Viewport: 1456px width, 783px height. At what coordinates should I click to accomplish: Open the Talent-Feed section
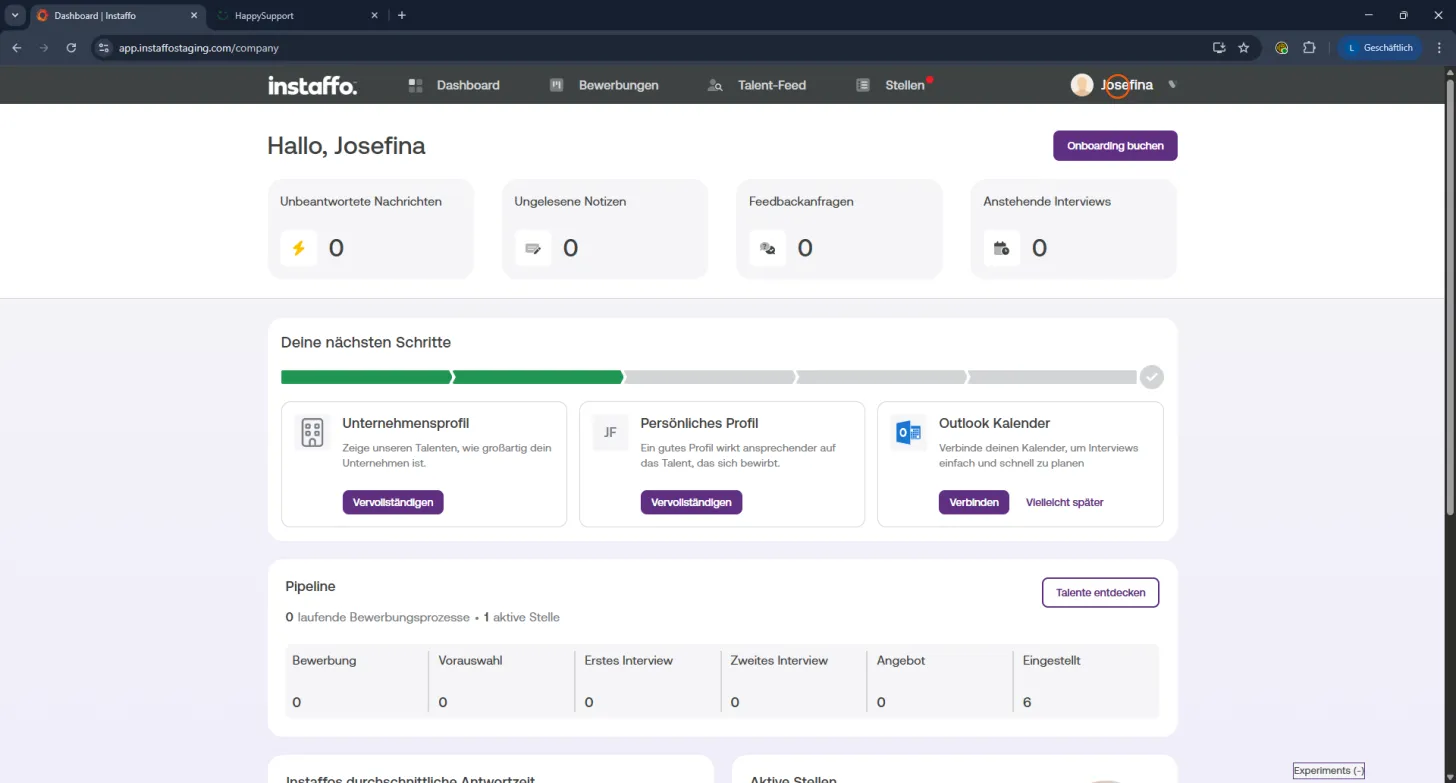[x=756, y=85]
